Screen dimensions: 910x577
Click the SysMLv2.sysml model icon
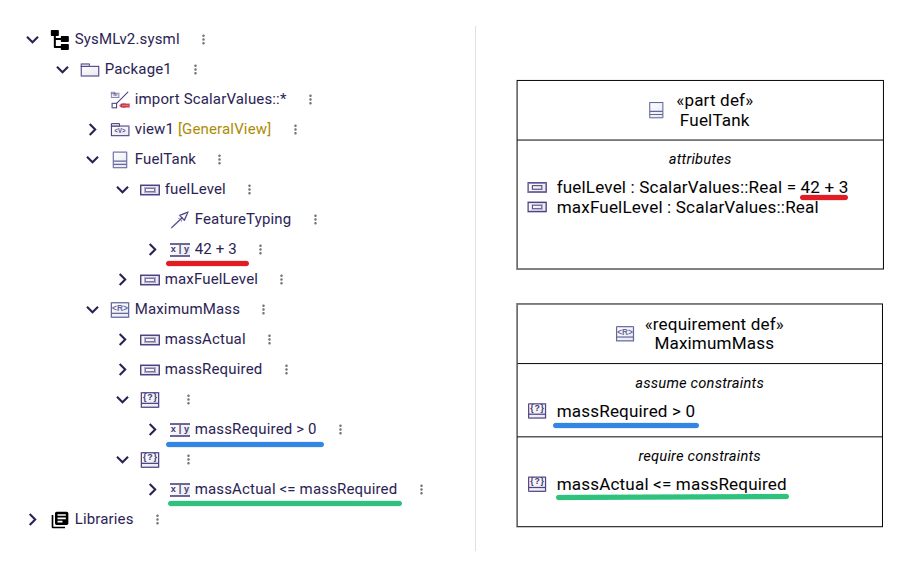point(60,39)
